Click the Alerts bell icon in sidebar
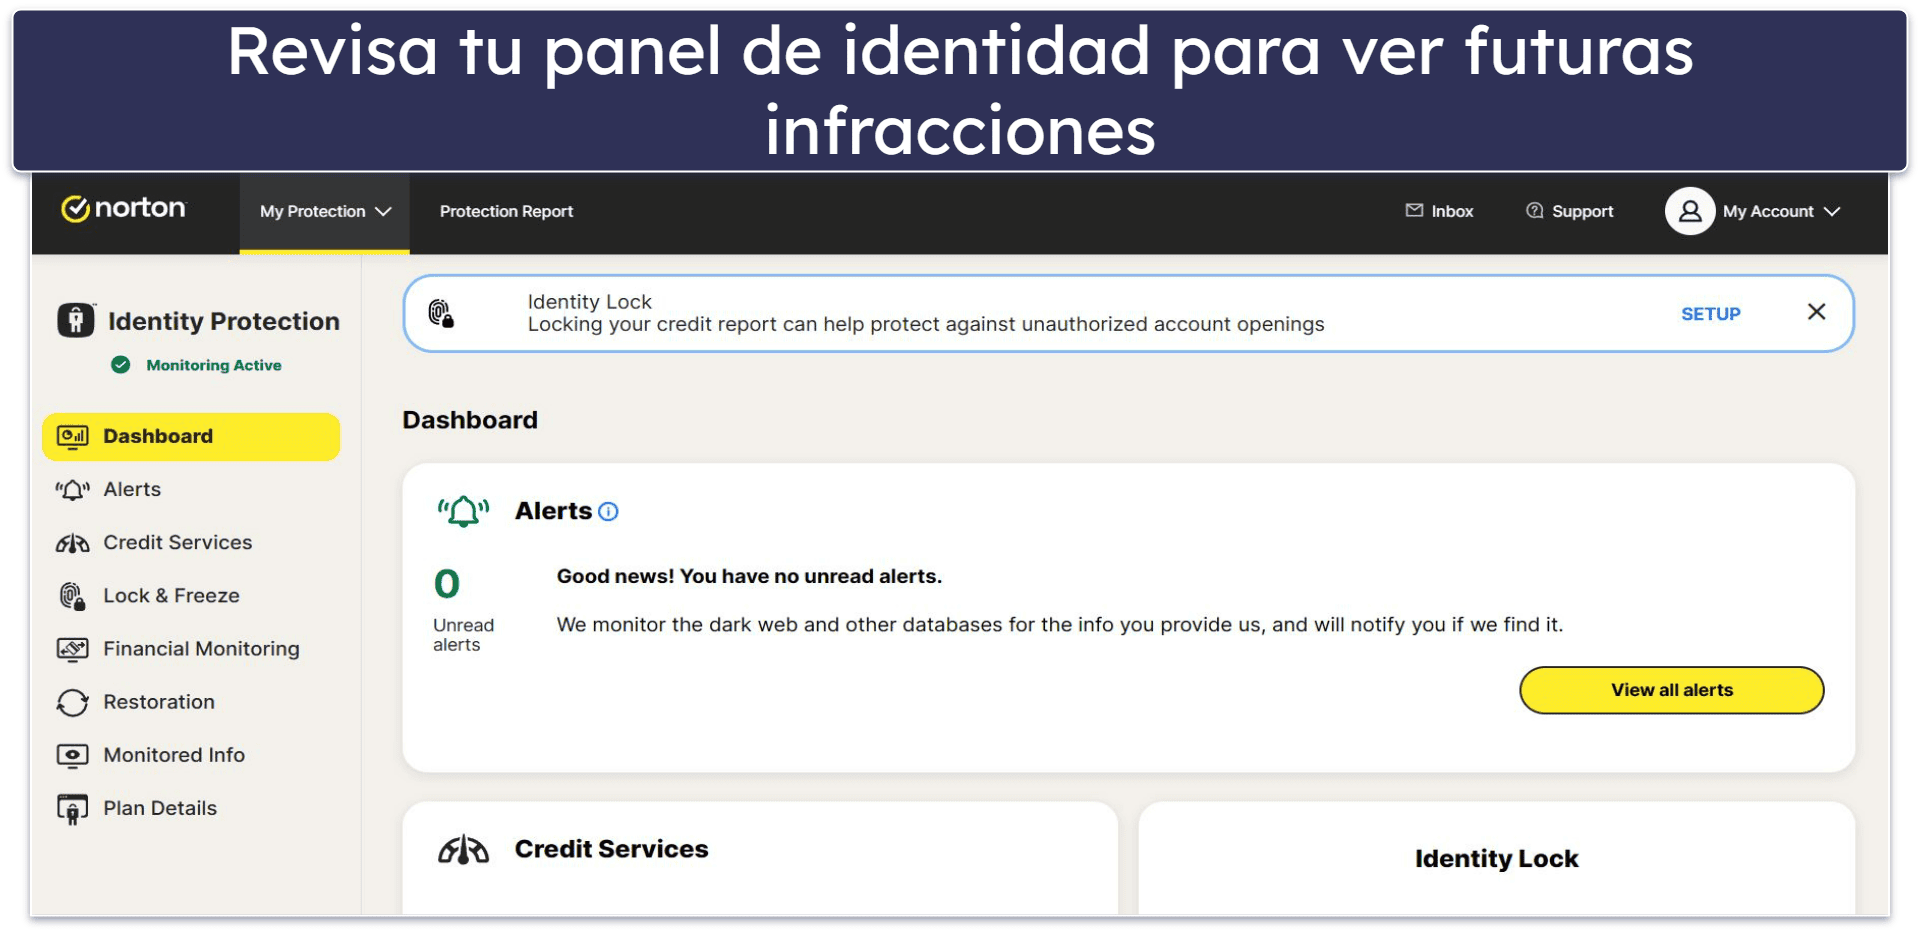The image size is (1919, 931). tap(72, 490)
